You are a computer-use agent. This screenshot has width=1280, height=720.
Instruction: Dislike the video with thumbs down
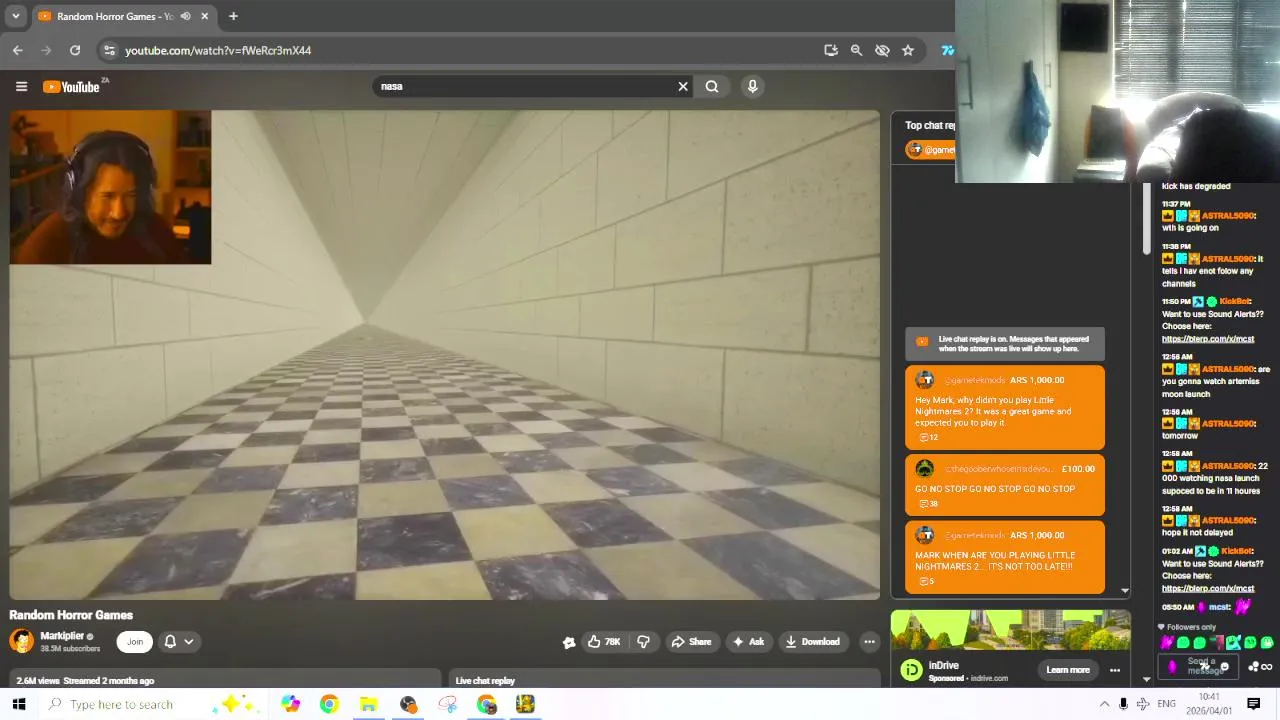pyautogui.click(x=644, y=641)
